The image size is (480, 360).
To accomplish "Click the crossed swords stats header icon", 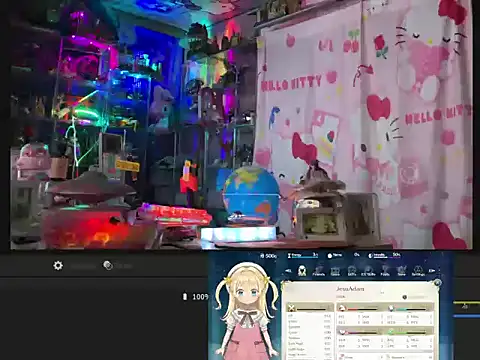I will tap(292, 307).
